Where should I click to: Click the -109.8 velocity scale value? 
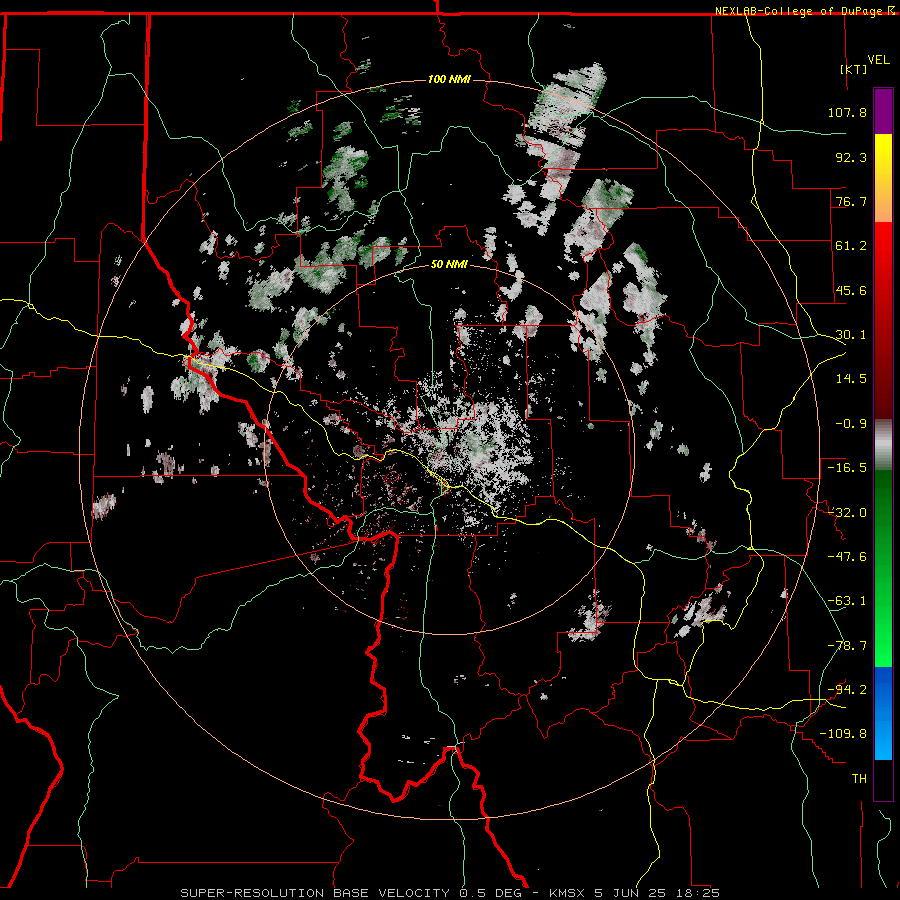[x=843, y=734]
